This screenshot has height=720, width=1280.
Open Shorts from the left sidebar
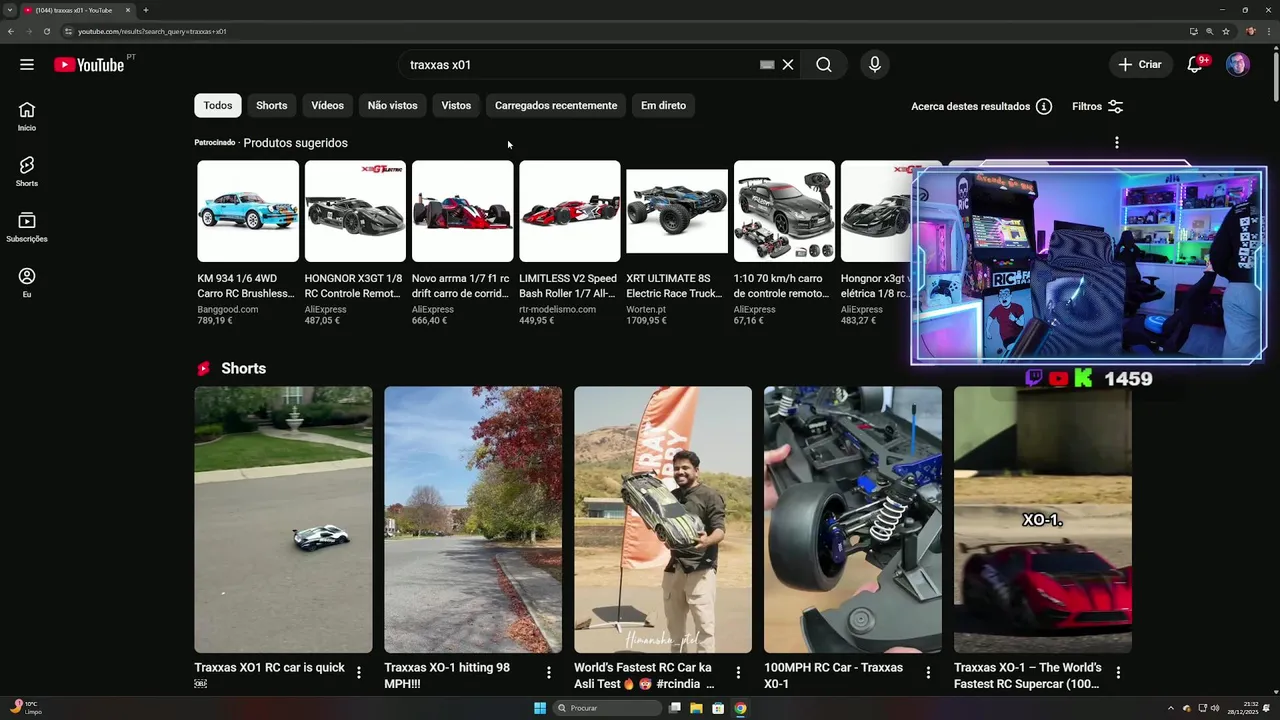point(27,171)
